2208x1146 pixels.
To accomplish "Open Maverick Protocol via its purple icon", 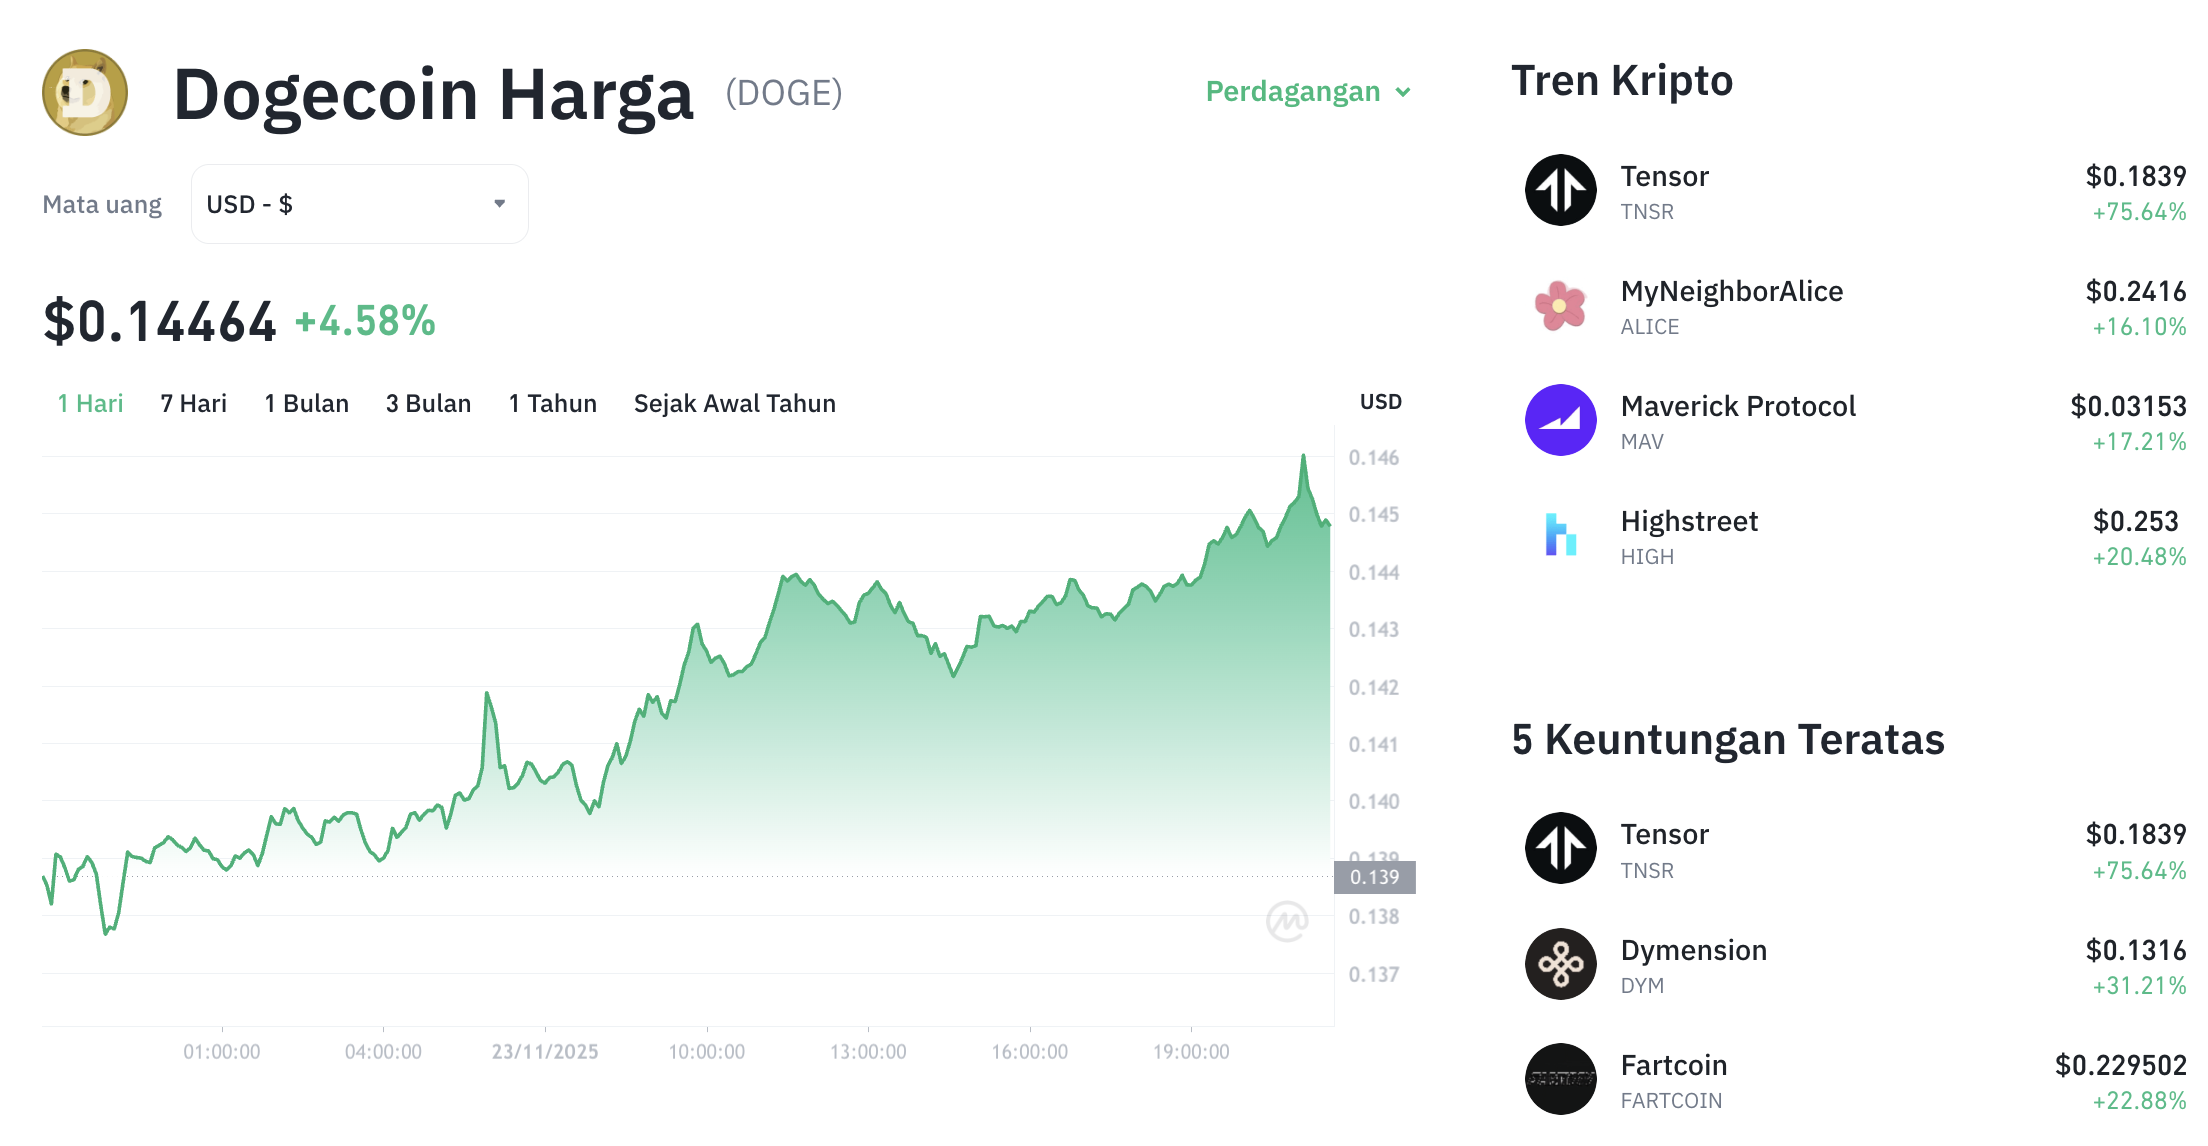I will pos(1560,420).
